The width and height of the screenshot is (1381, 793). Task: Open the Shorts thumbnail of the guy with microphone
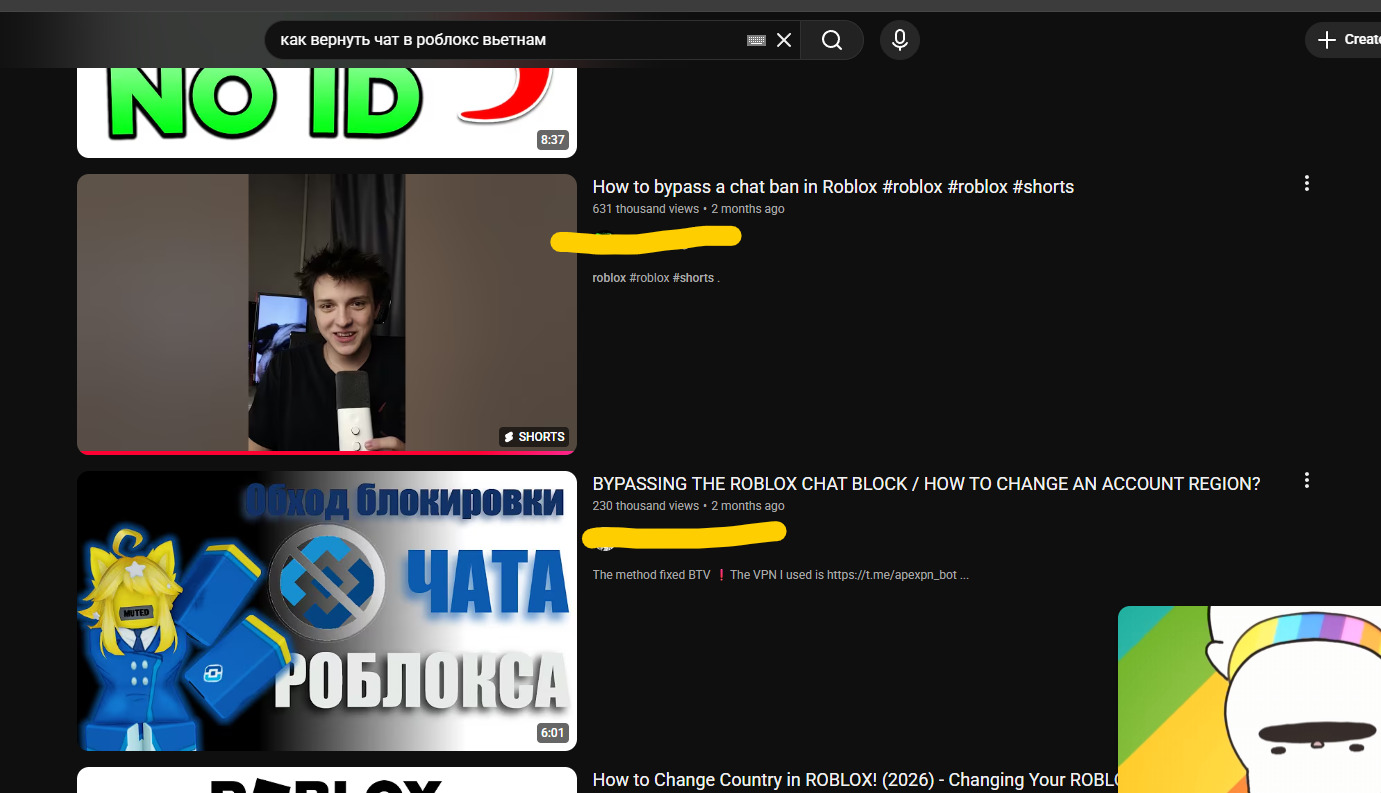(x=327, y=314)
